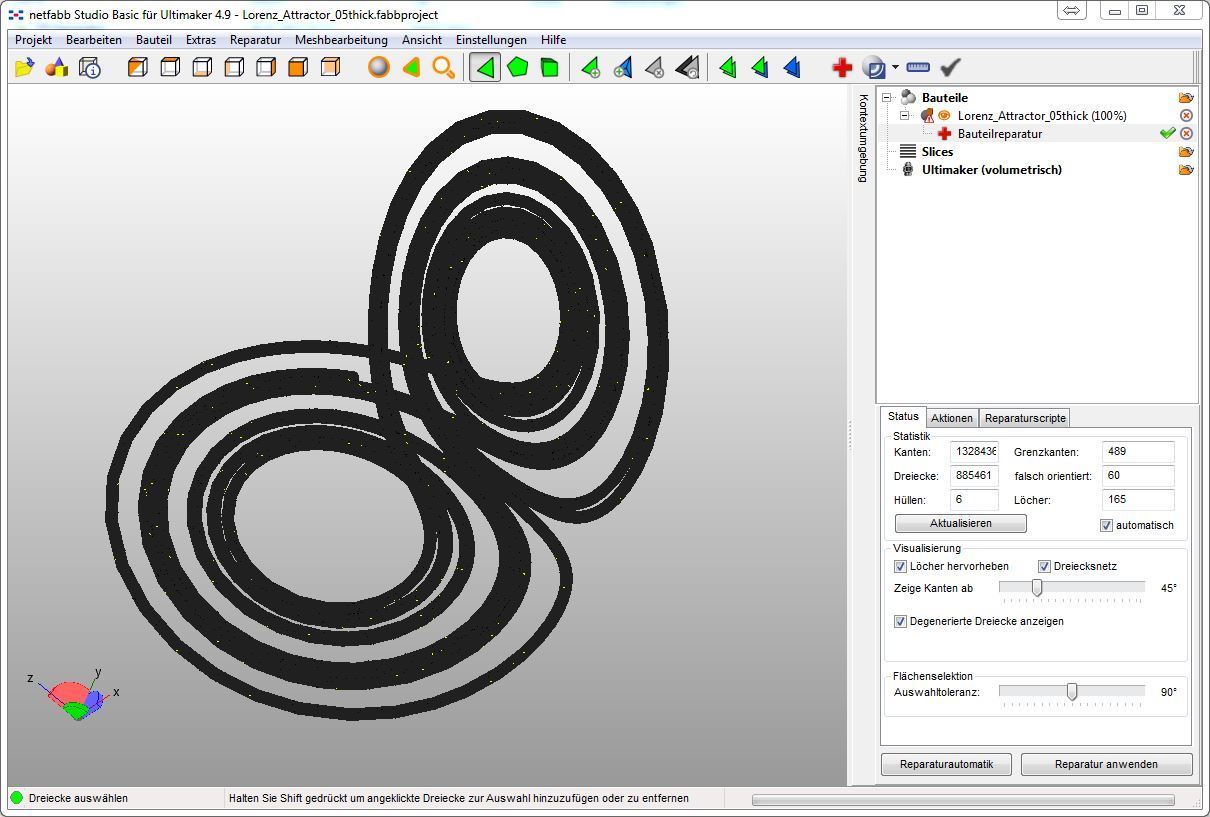Collapse the Lorenz_Attractor_05thick tree node
The image size is (1210, 817).
click(905, 116)
